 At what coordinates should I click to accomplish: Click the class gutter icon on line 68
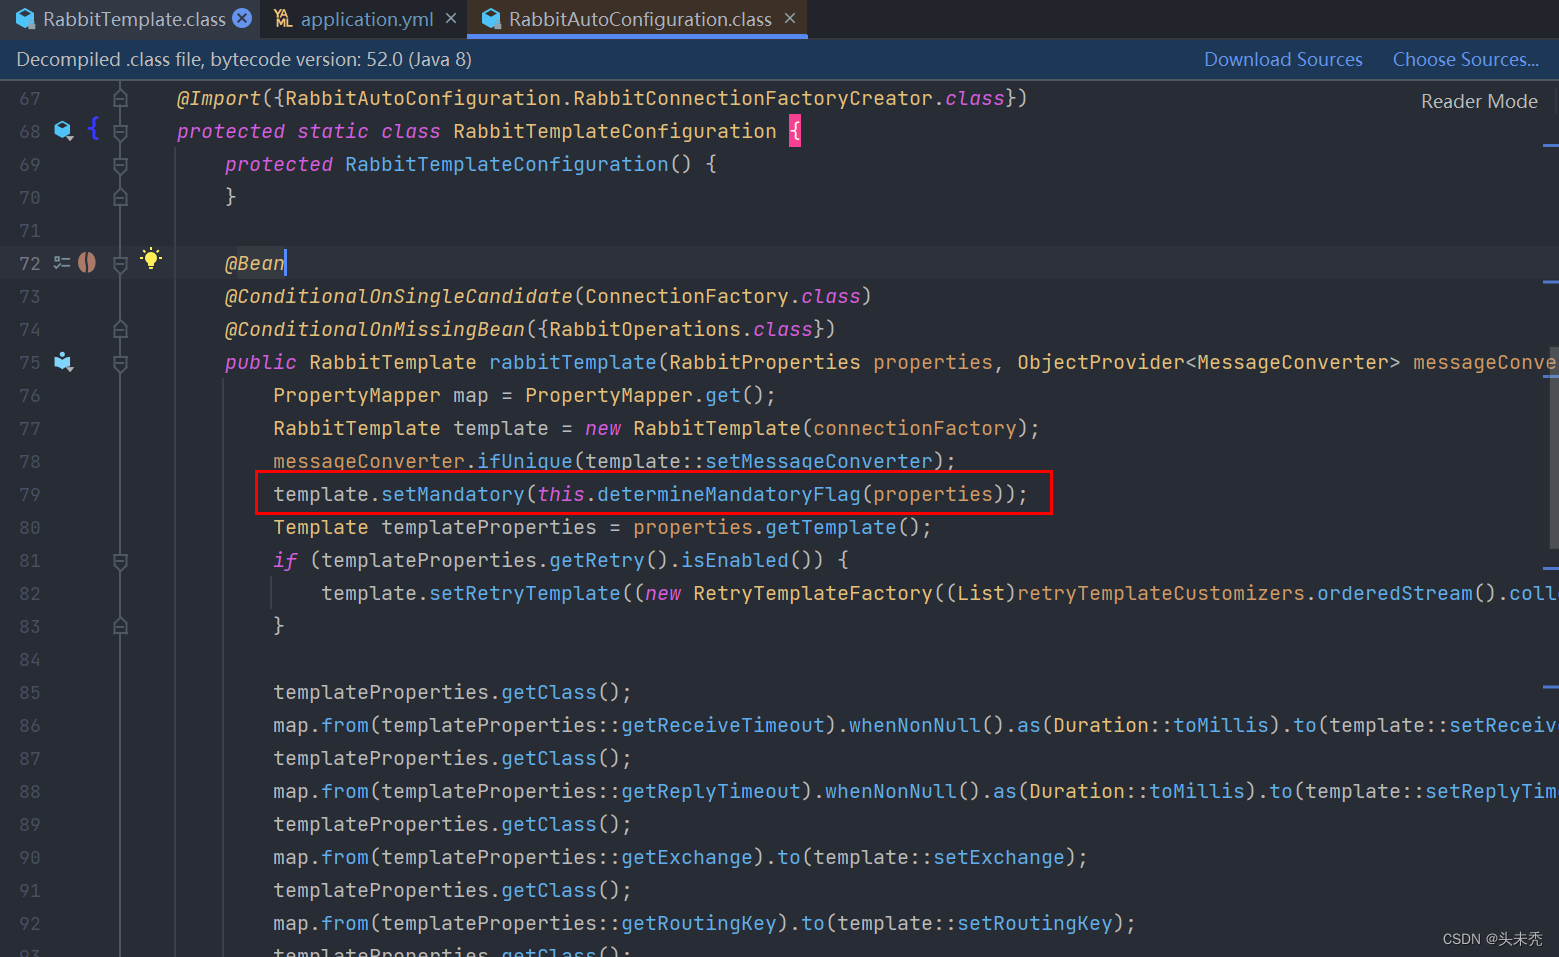coord(64,130)
